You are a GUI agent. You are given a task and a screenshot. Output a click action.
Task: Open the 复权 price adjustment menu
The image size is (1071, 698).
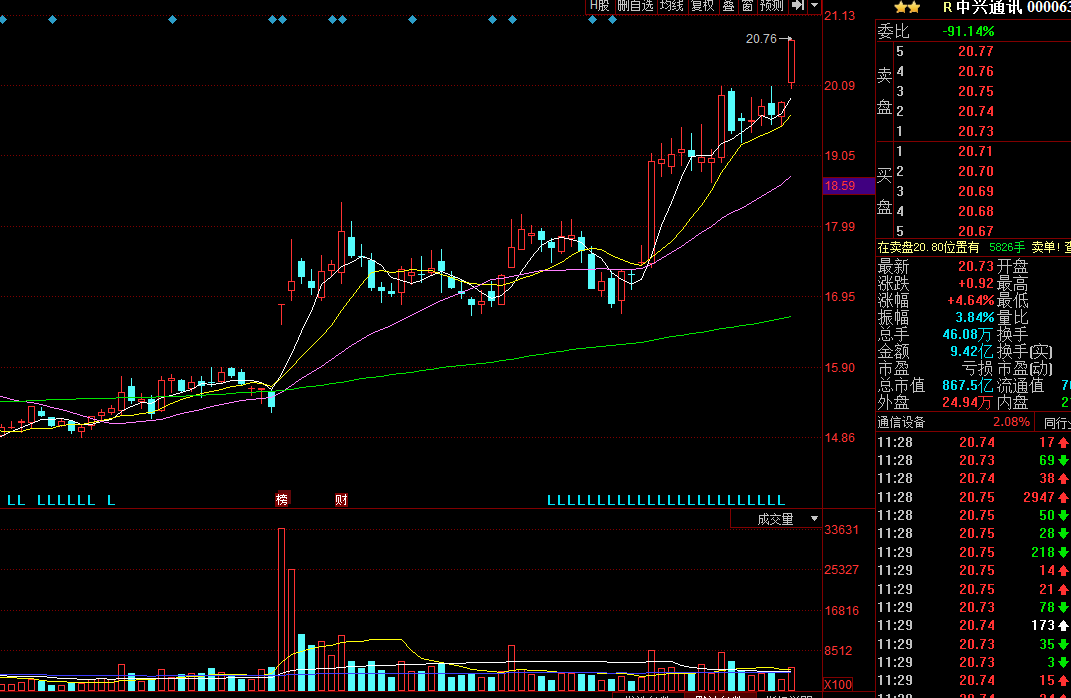(703, 6)
